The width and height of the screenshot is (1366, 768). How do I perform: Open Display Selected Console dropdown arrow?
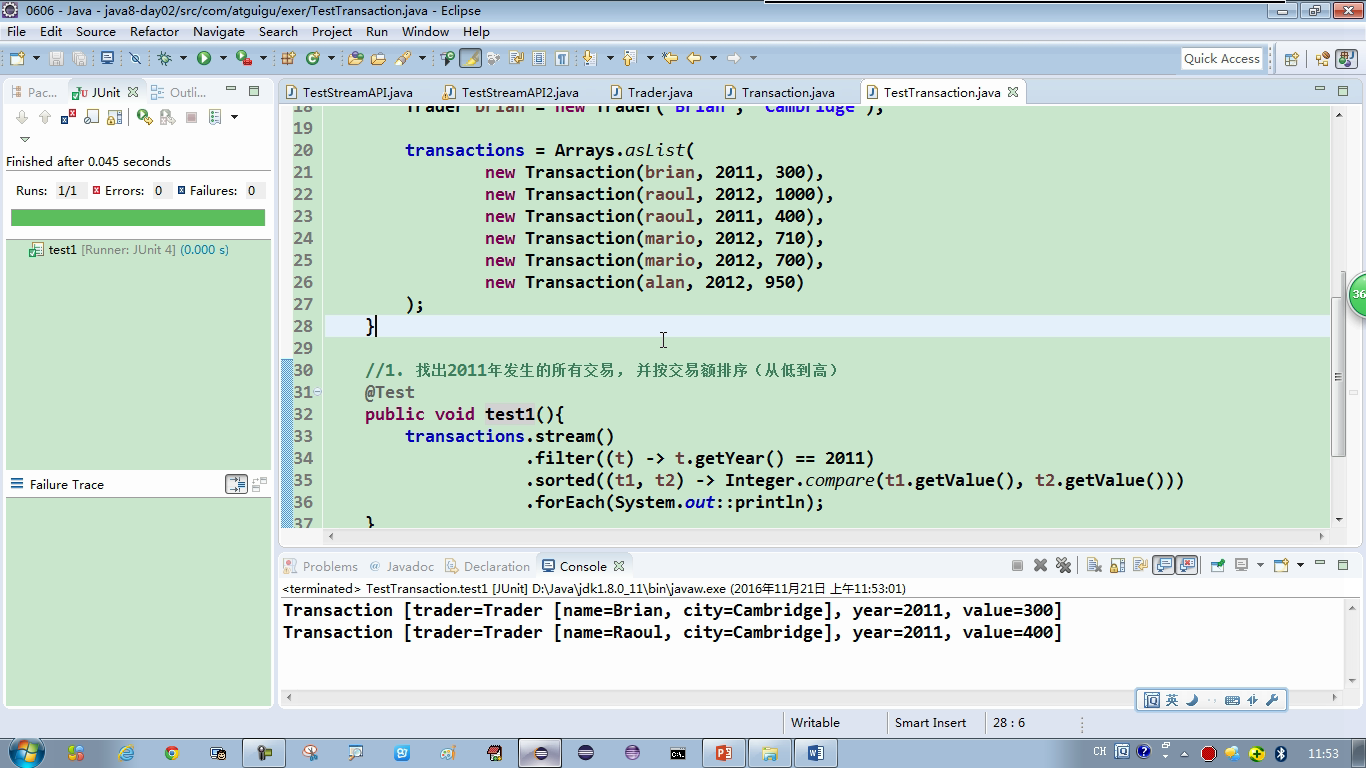[1260, 565]
